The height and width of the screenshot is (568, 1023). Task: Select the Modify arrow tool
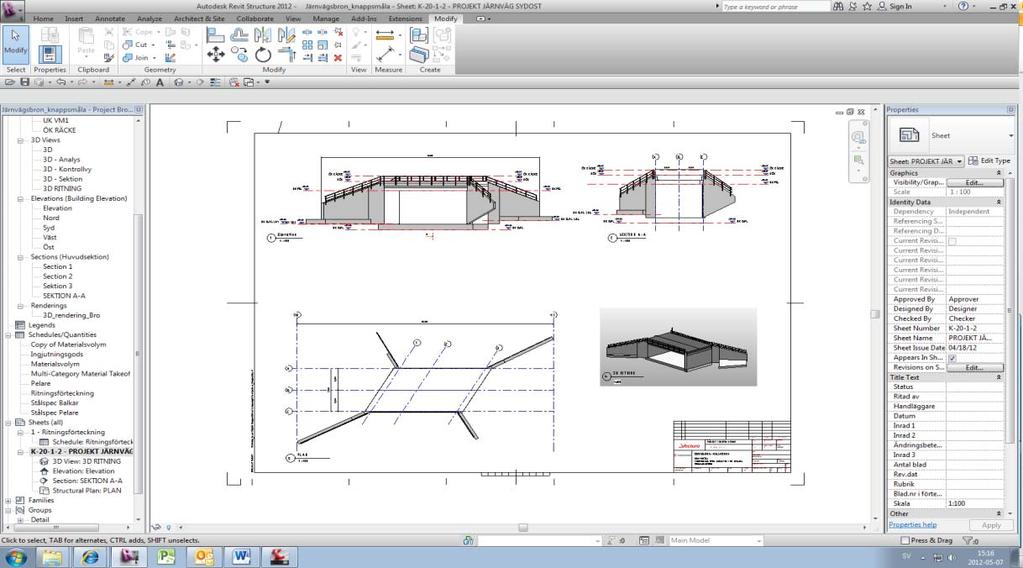coord(16,44)
